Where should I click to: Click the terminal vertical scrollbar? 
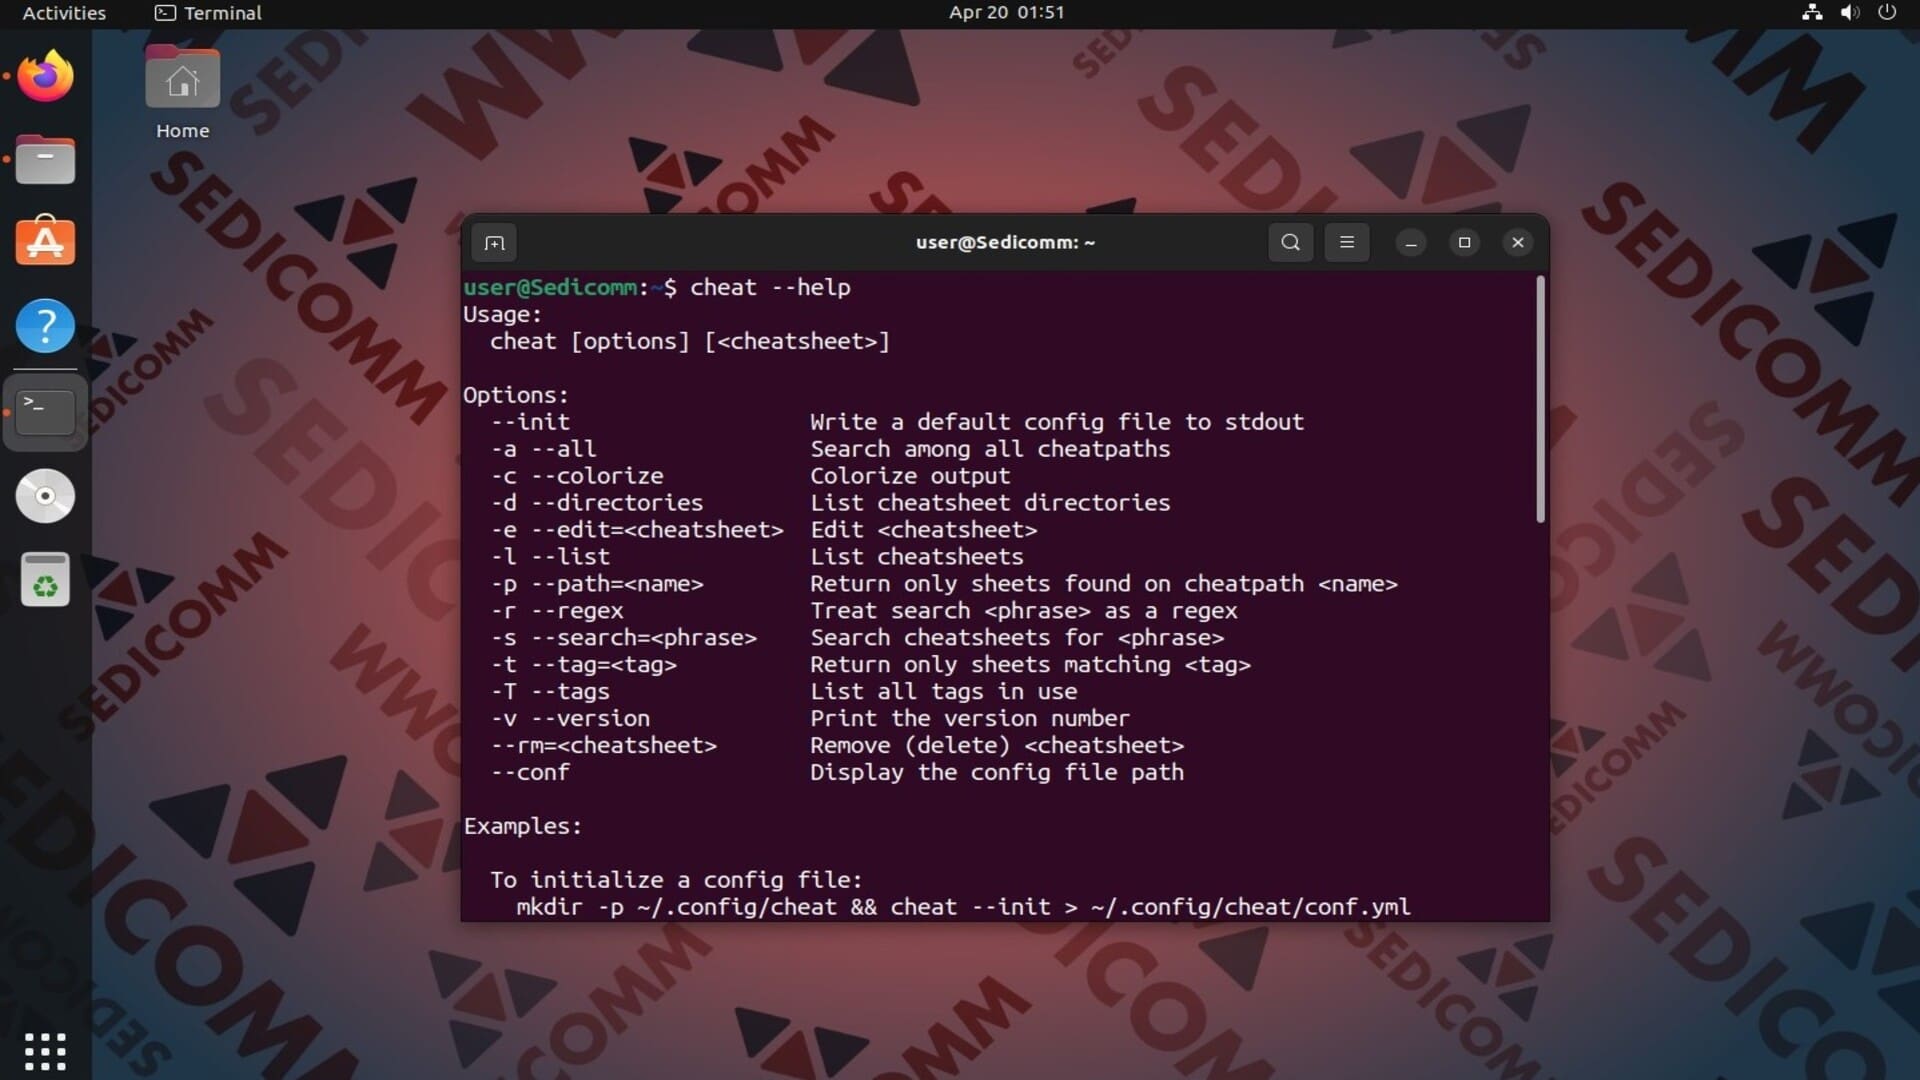pos(1540,400)
